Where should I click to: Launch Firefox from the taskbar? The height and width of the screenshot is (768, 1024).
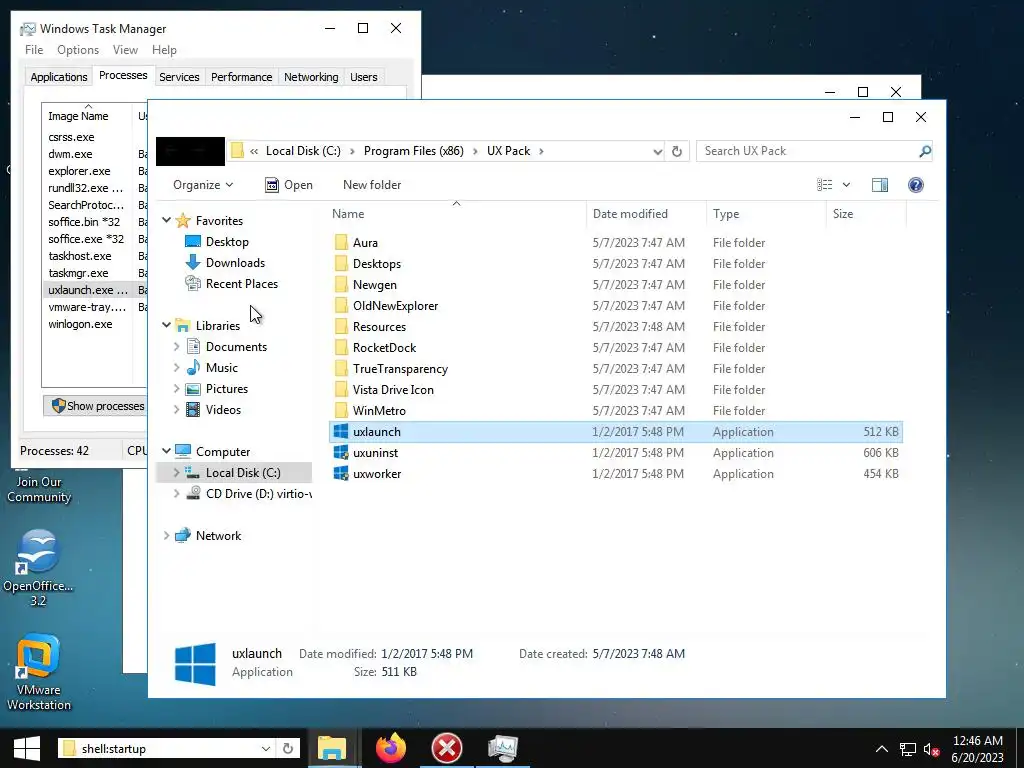[391, 748]
